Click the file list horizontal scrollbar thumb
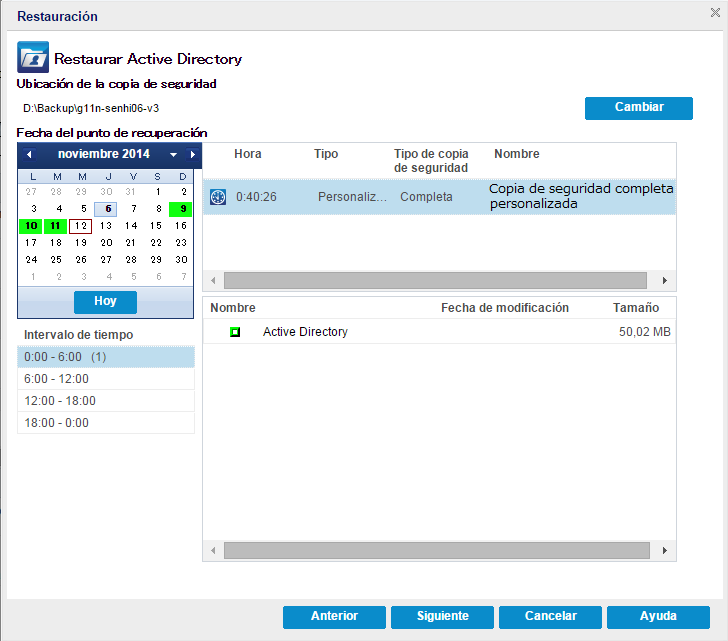The image size is (728, 641). (437, 550)
